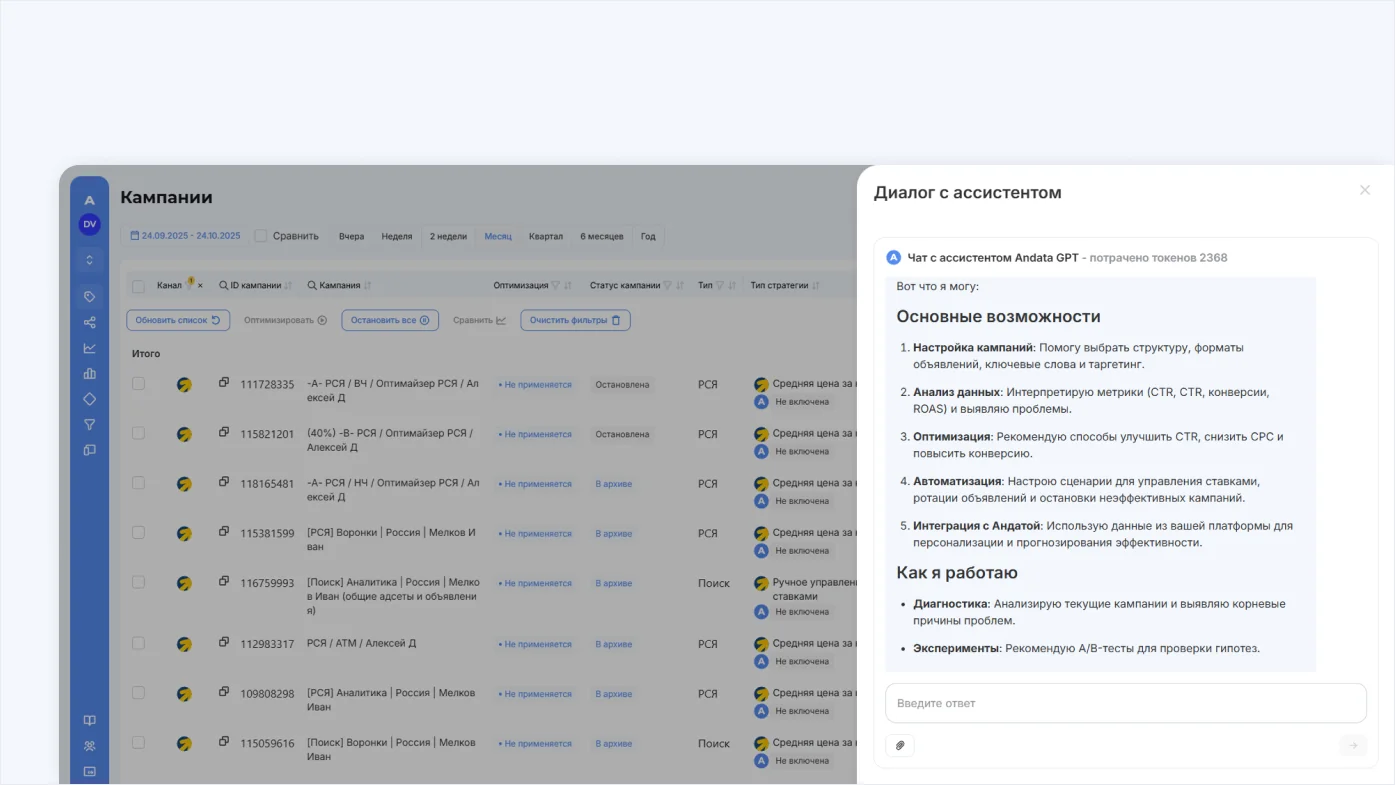The image size is (1395, 785).
Task: Send the message with the arrow button
Action: (1353, 745)
